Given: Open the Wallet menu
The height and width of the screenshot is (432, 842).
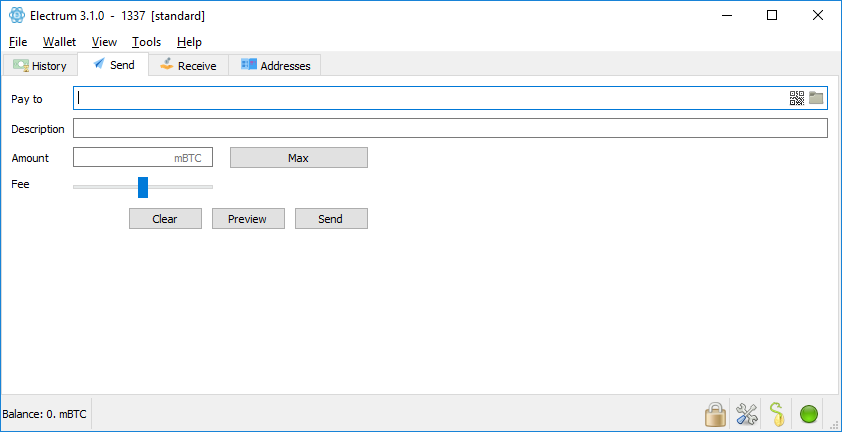Looking at the screenshot, I should (x=60, y=42).
